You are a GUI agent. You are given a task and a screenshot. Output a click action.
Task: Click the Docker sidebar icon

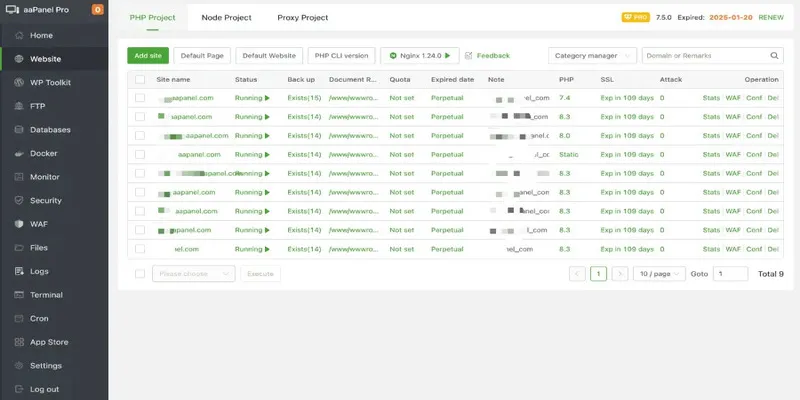click(x=16, y=153)
